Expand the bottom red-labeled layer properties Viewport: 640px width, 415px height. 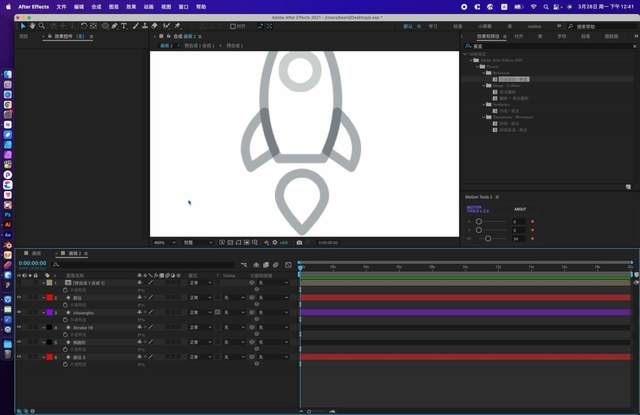tap(44, 357)
